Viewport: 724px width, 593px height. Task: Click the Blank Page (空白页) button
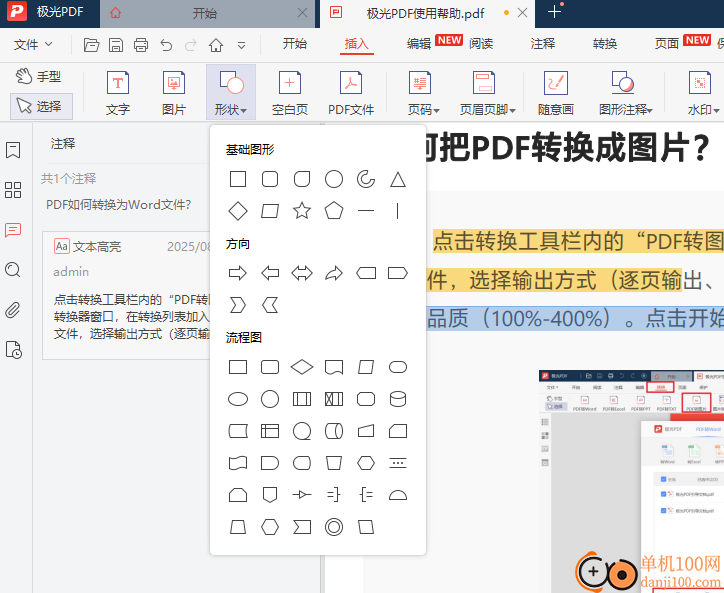tap(290, 93)
